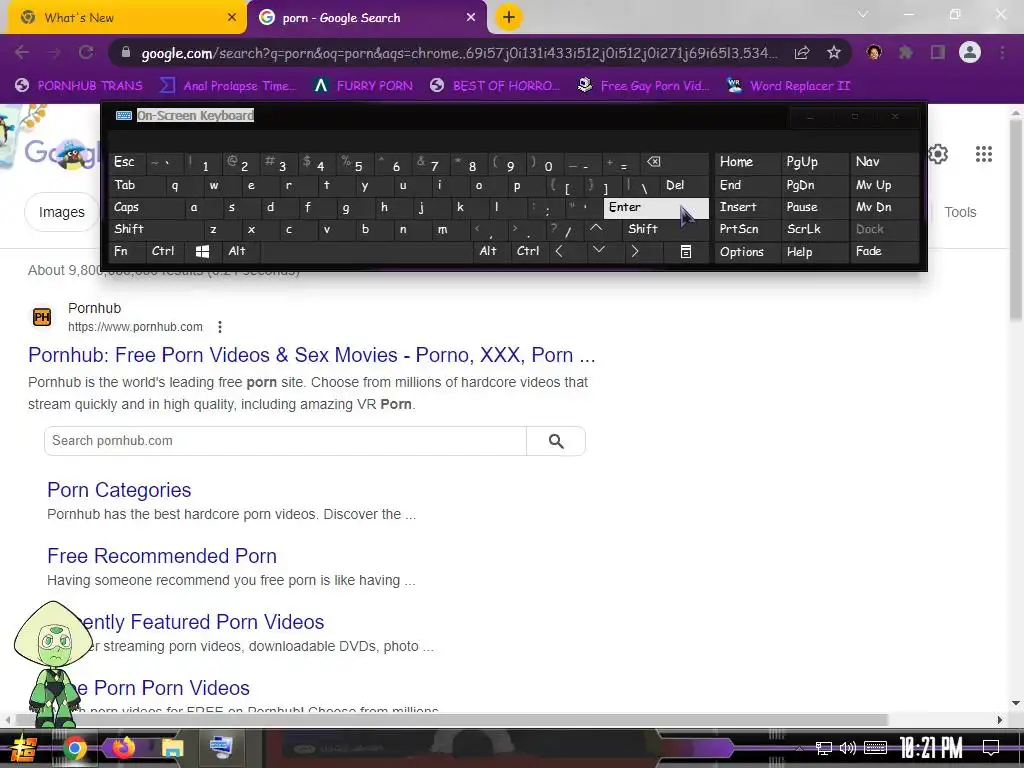
Task: Open the Windows Start menu
Action: [23, 748]
